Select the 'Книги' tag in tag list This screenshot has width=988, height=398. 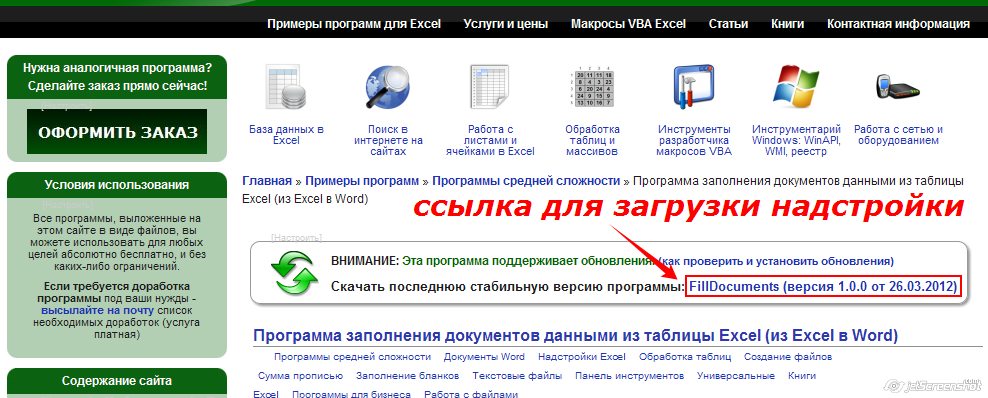(801, 375)
